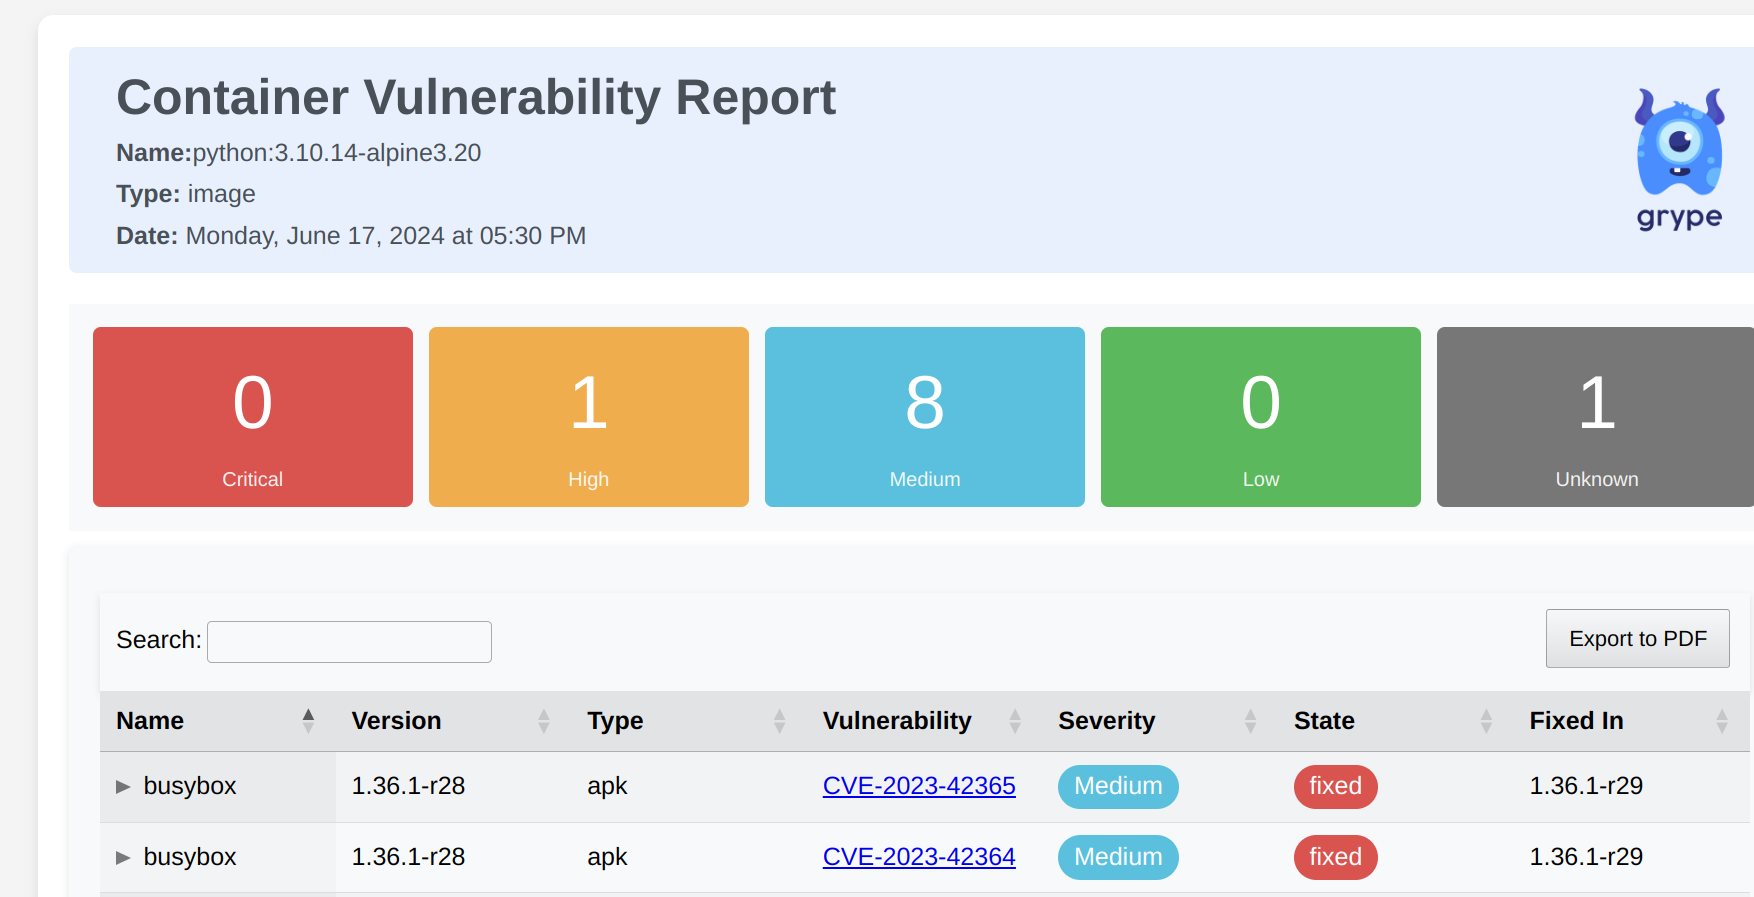Select the red Critical count card

coord(253,417)
